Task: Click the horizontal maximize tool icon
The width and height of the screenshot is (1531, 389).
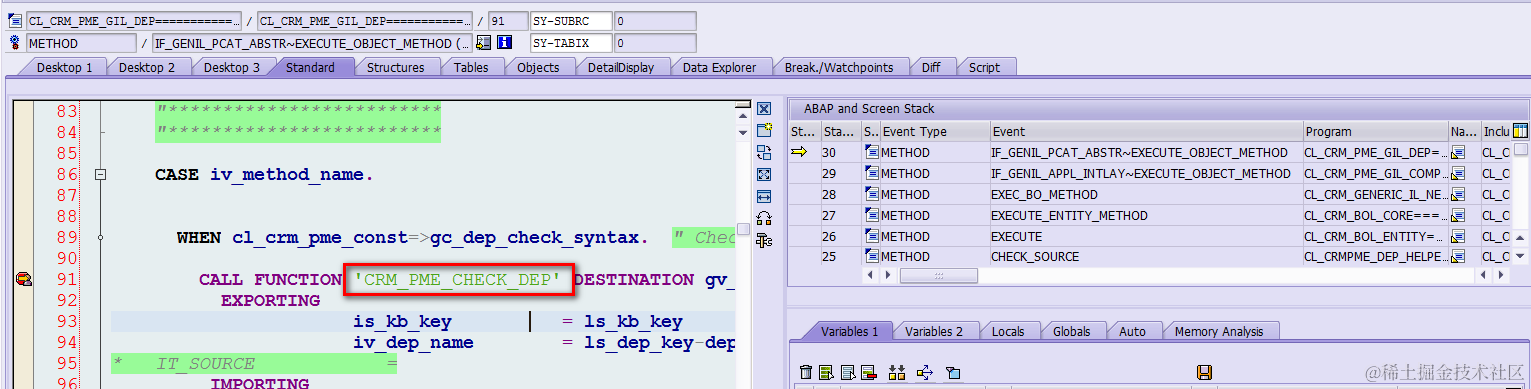Action: point(764,196)
